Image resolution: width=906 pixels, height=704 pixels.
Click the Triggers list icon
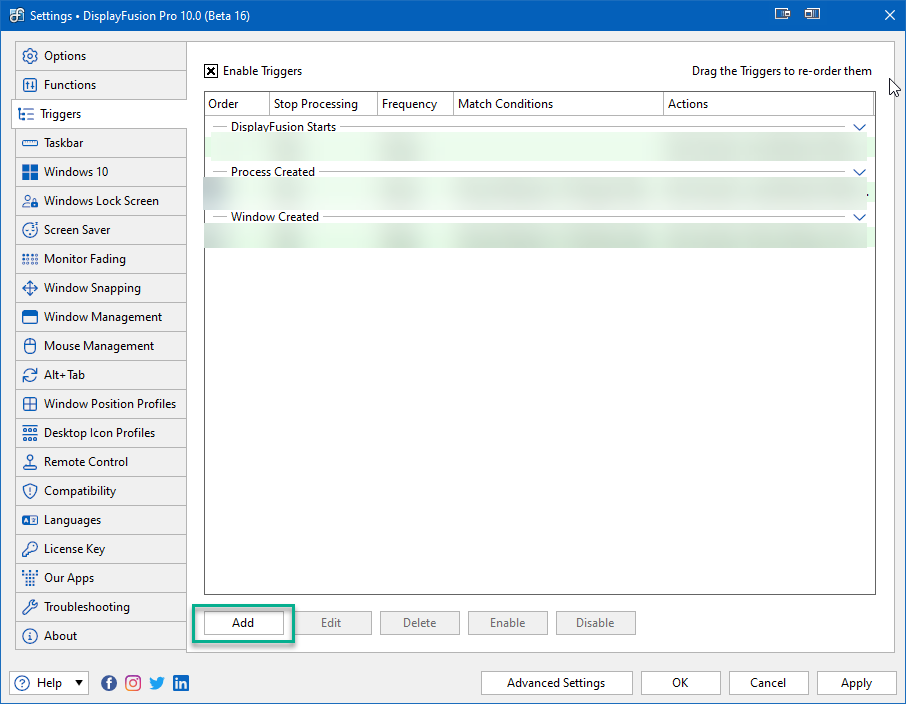pyautogui.click(x=26, y=114)
